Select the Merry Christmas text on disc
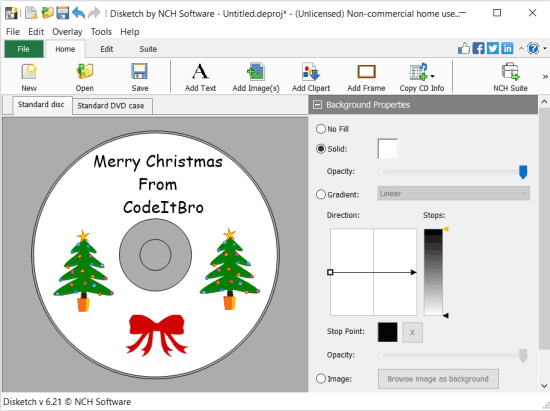The width and height of the screenshot is (550, 411). pyautogui.click(x=158, y=162)
